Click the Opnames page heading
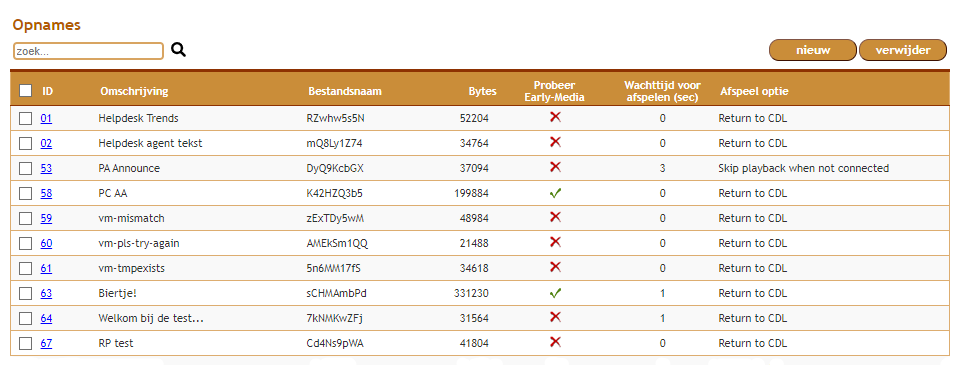This screenshot has height=365, width=960. pos(47,25)
